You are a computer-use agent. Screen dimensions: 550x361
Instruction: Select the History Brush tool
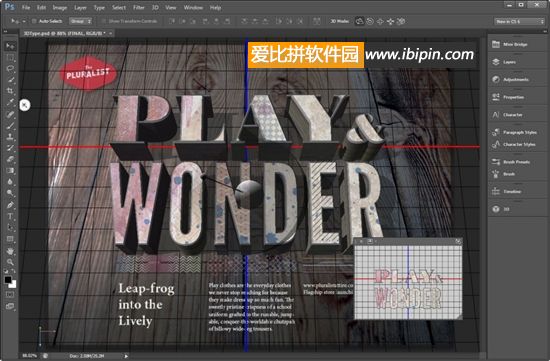pyautogui.click(x=10, y=148)
